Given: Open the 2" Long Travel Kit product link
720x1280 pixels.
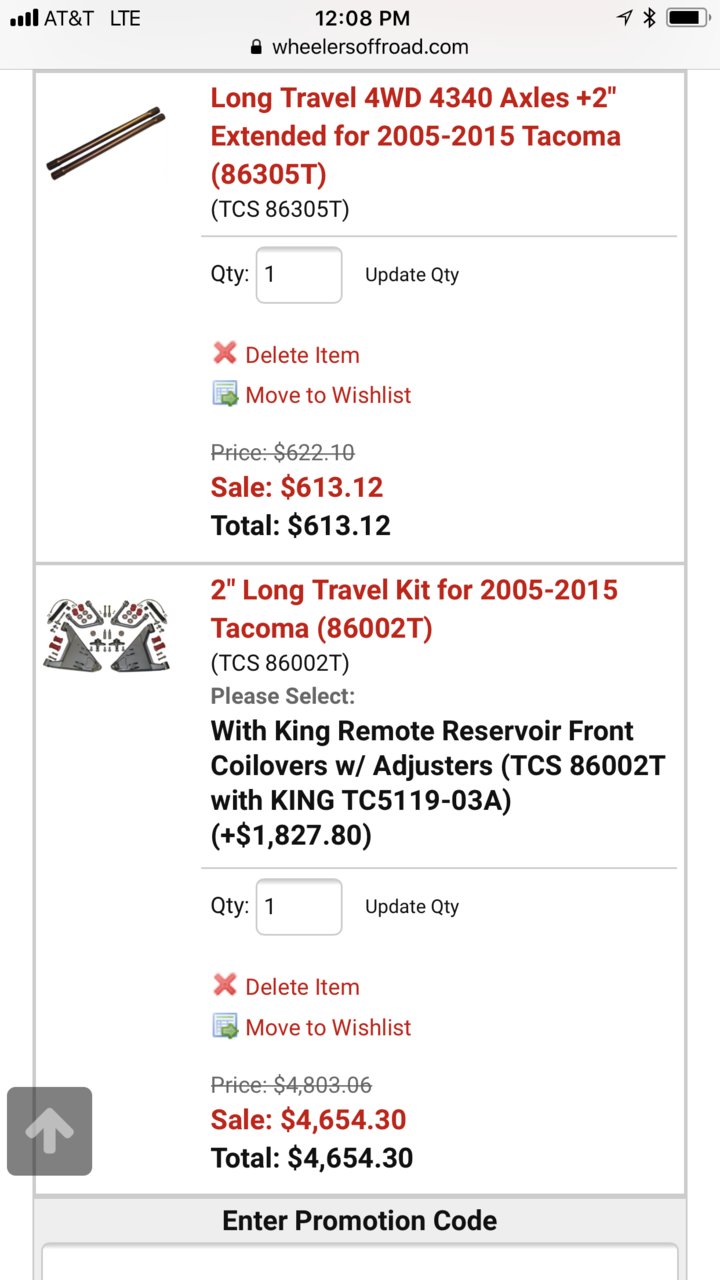Looking at the screenshot, I should (414, 609).
